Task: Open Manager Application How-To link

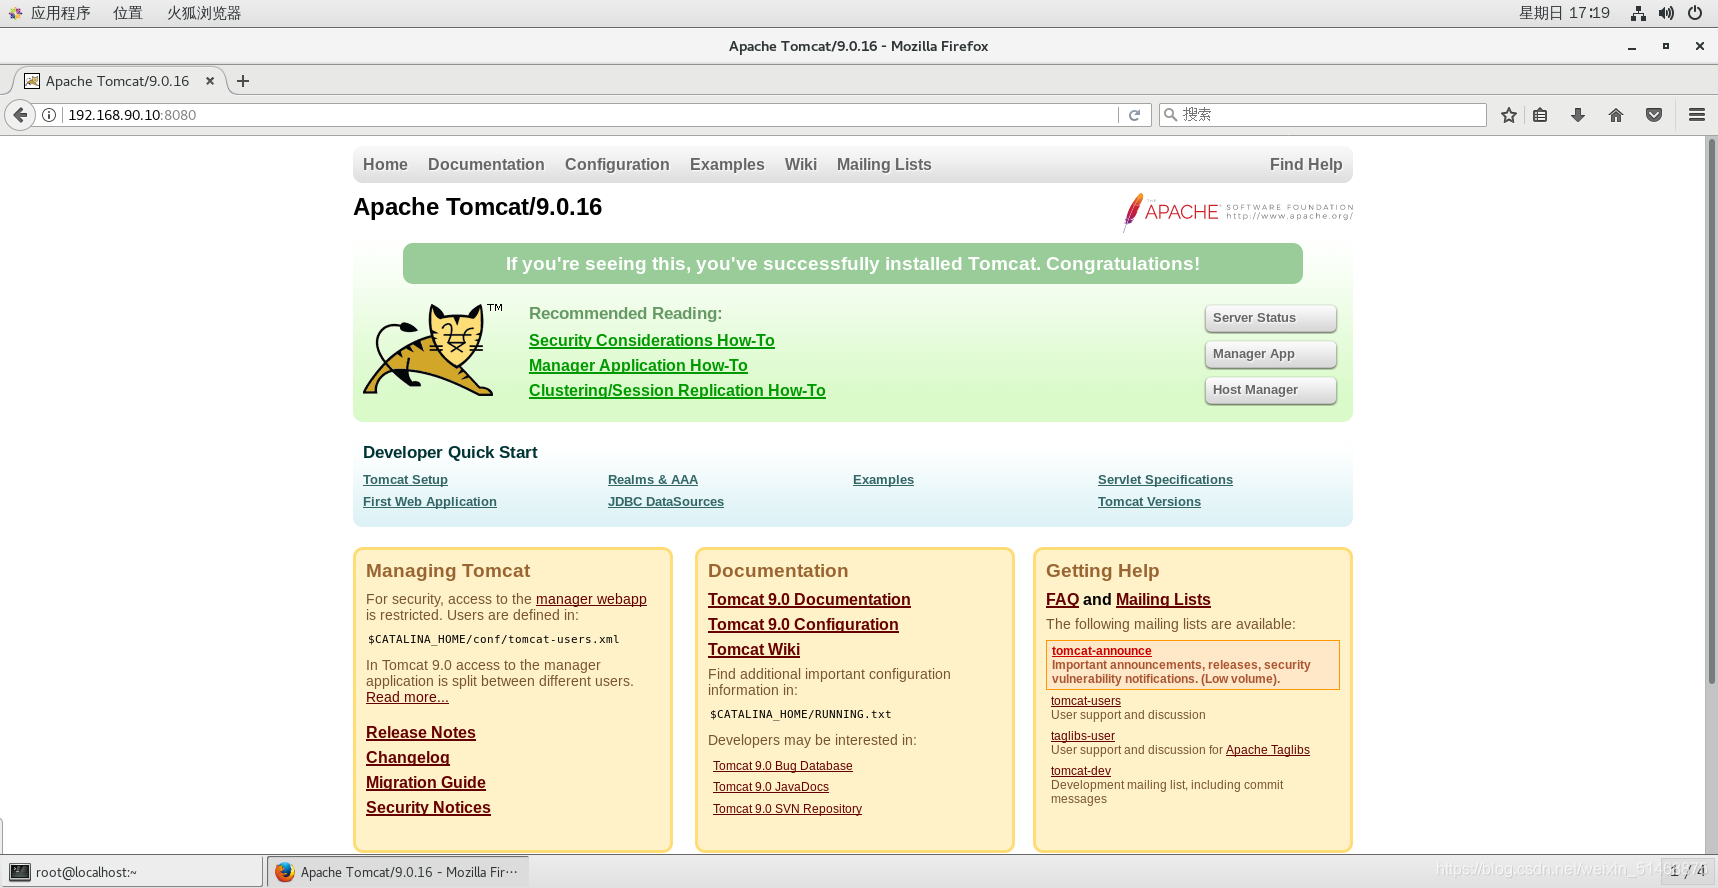Action: coord(638,366)
